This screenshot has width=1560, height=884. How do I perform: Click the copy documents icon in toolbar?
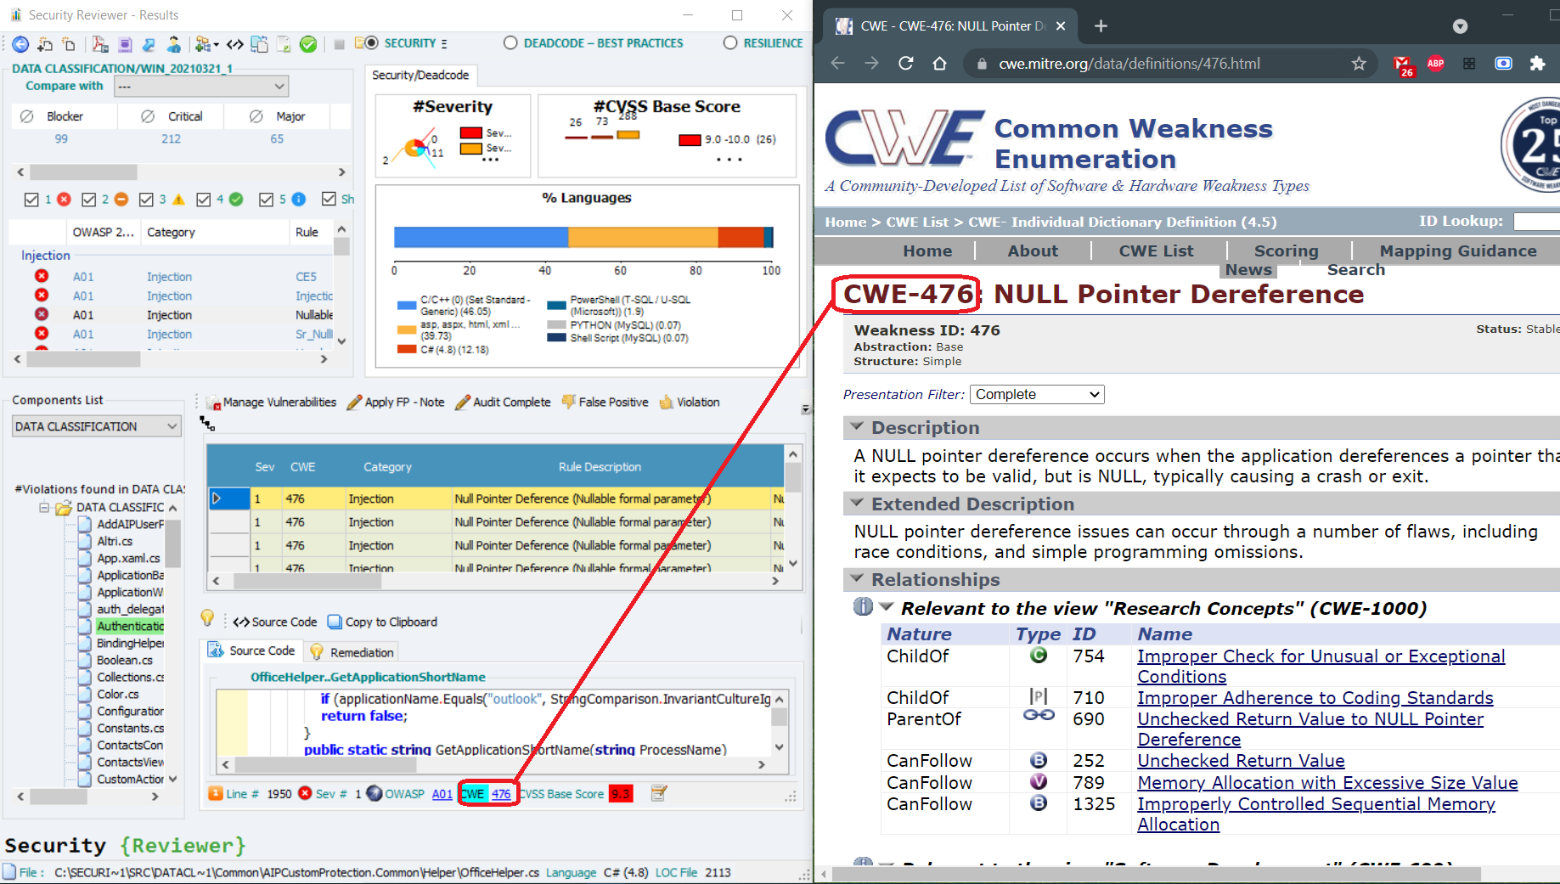click(259, 44)
